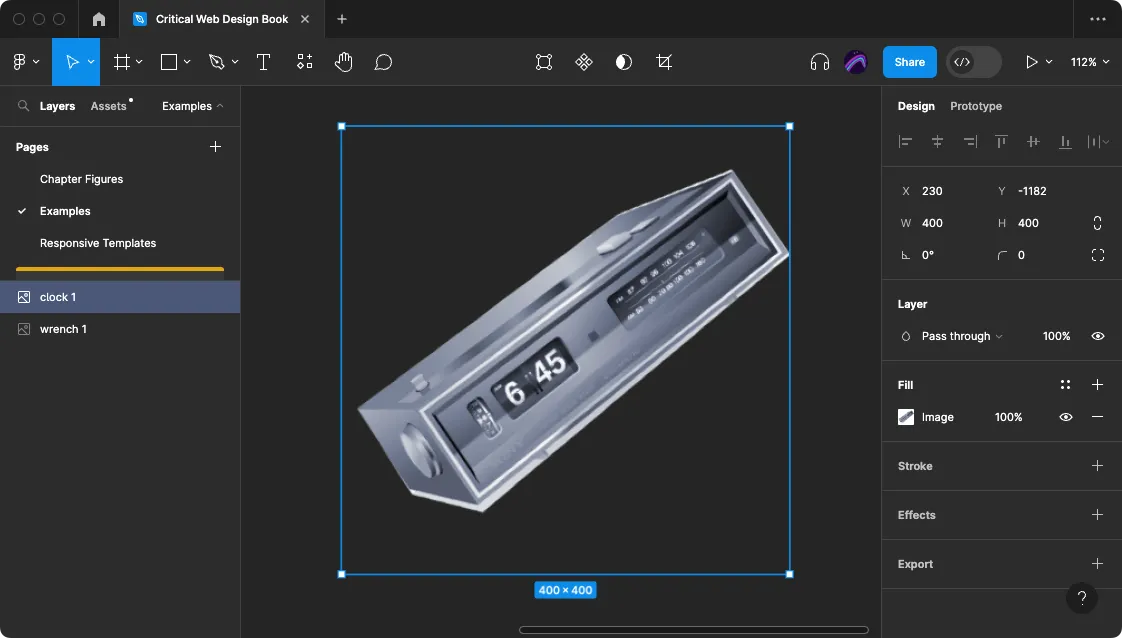This screenshot has width=1122, height=638.
Task: Click the Share button
Action: [x=909, y=61]
